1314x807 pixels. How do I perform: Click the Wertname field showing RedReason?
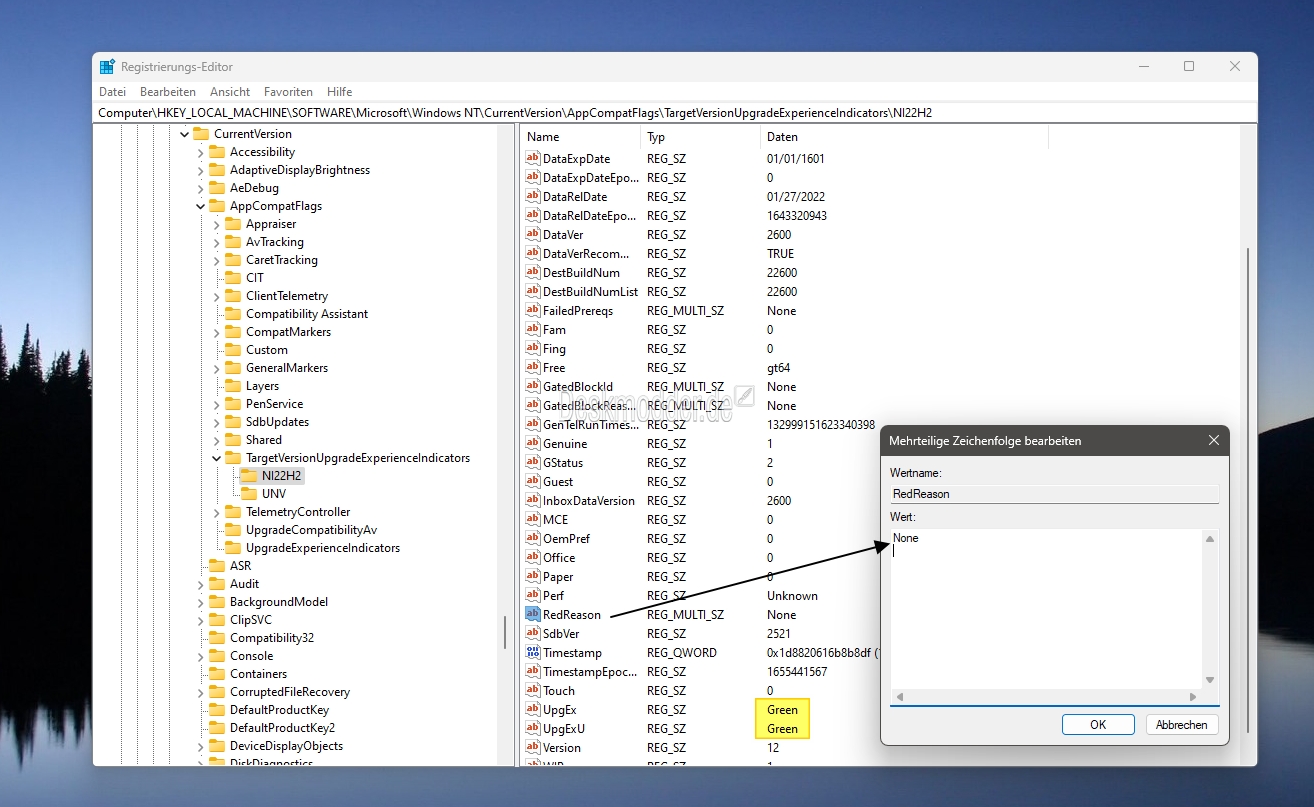[x=1054, y=494]
